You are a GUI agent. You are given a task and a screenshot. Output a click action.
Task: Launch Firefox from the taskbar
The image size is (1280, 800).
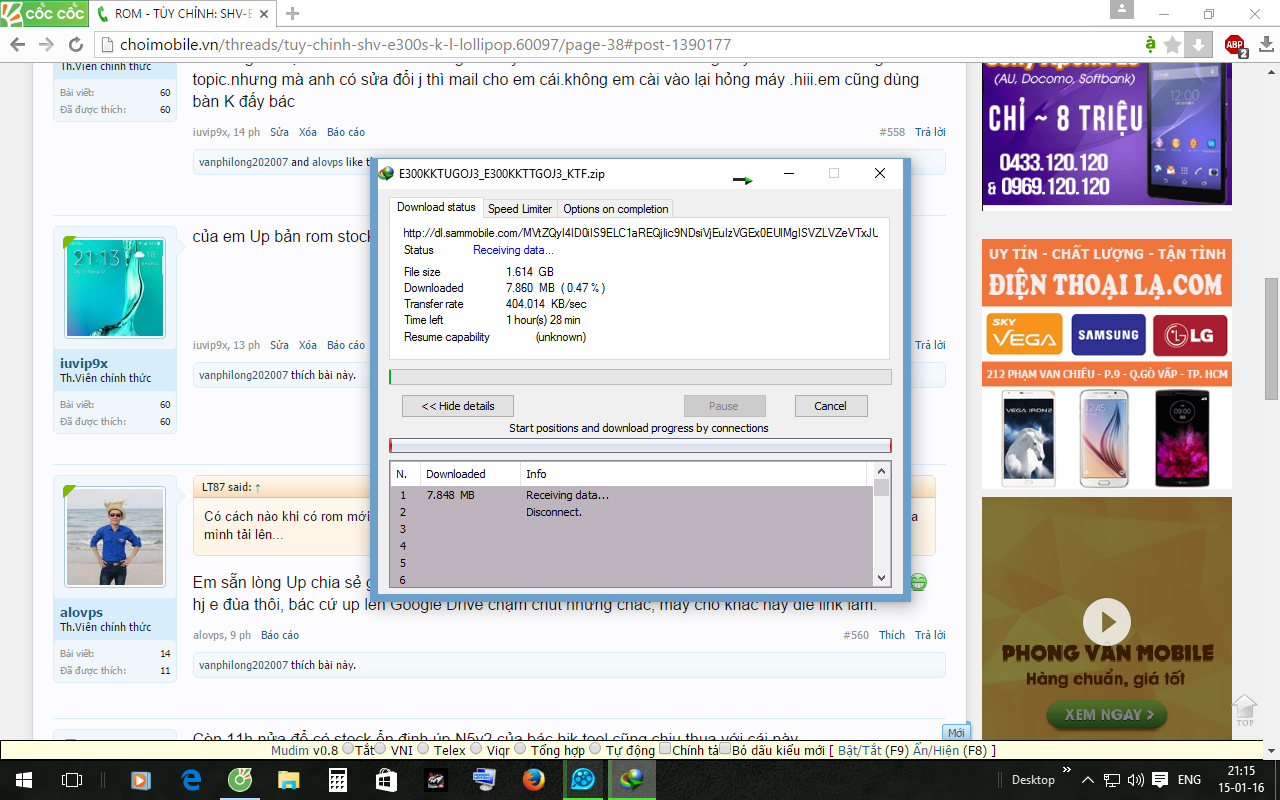(x=534, y=780)
